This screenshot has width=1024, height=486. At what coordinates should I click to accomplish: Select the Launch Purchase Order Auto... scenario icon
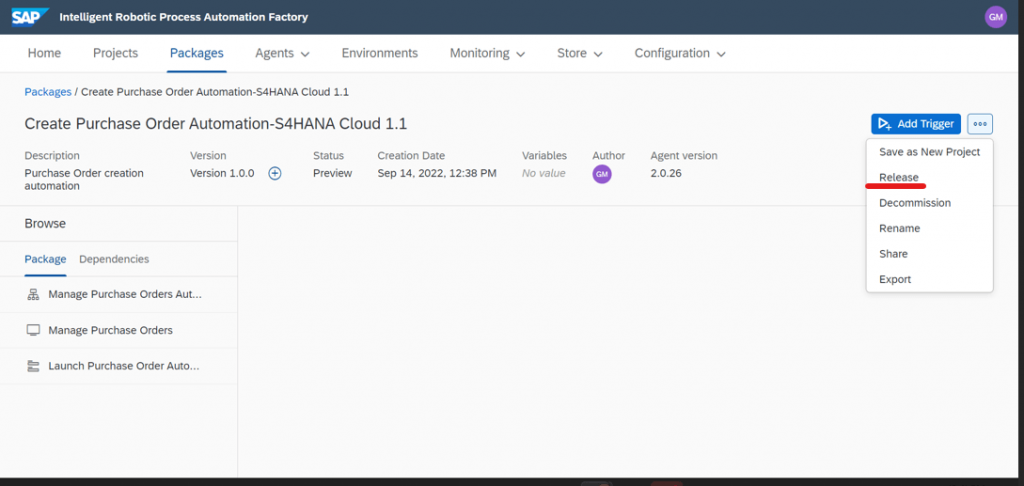(33, 366)
